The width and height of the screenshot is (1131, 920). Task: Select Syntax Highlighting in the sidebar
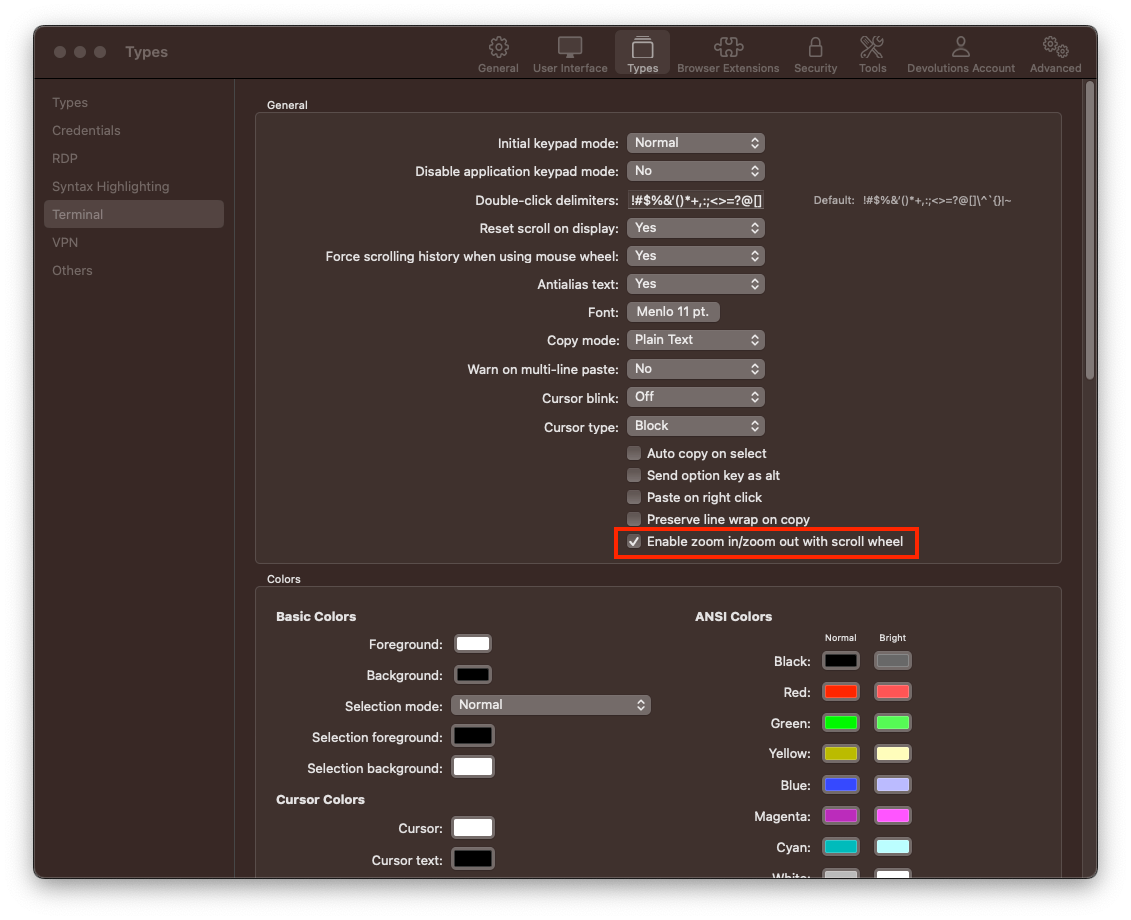pyautogui.click(x=110, y=186)
